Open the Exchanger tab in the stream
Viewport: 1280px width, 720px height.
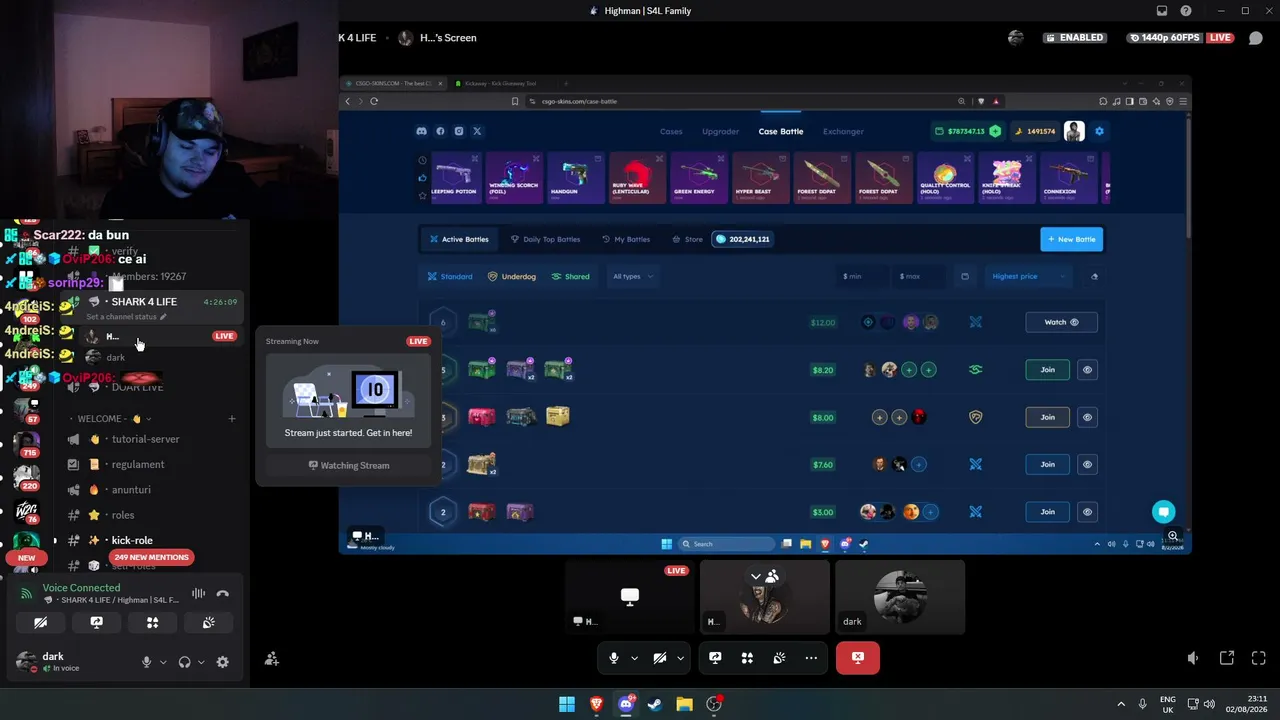[843, 131]
